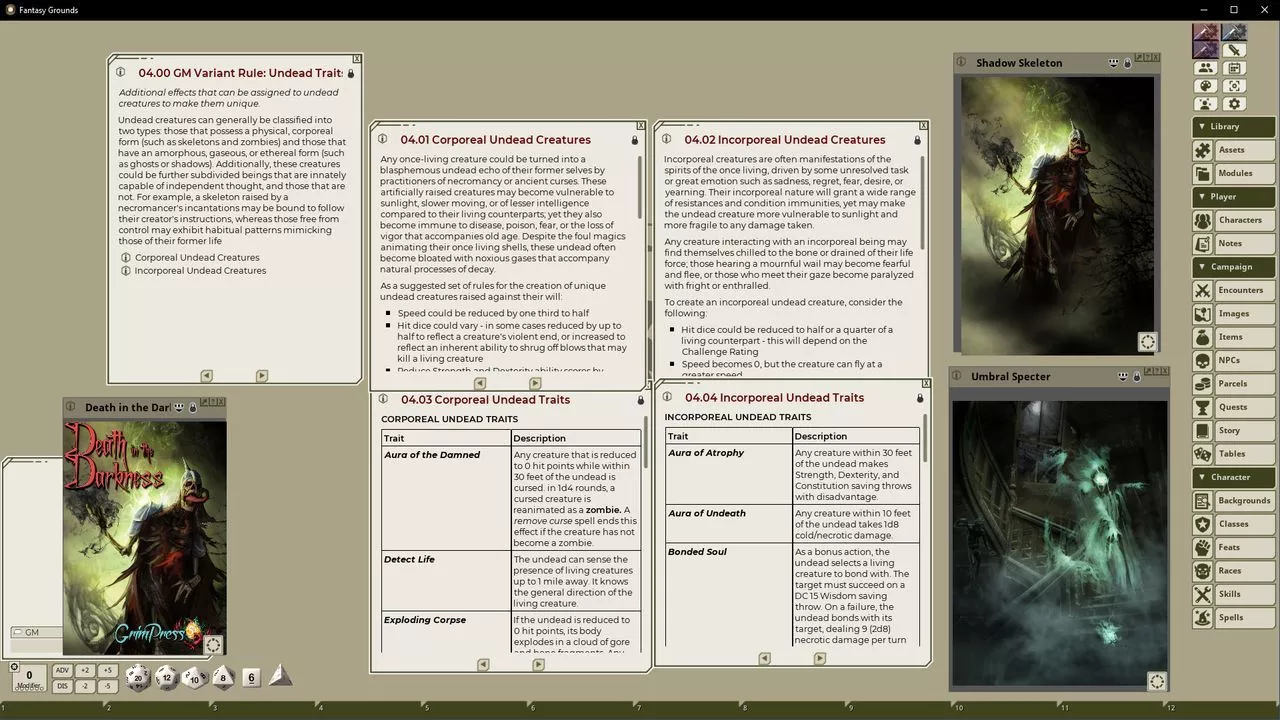Toggle lock on Shadow Skeleton image

click(1128, 63)
